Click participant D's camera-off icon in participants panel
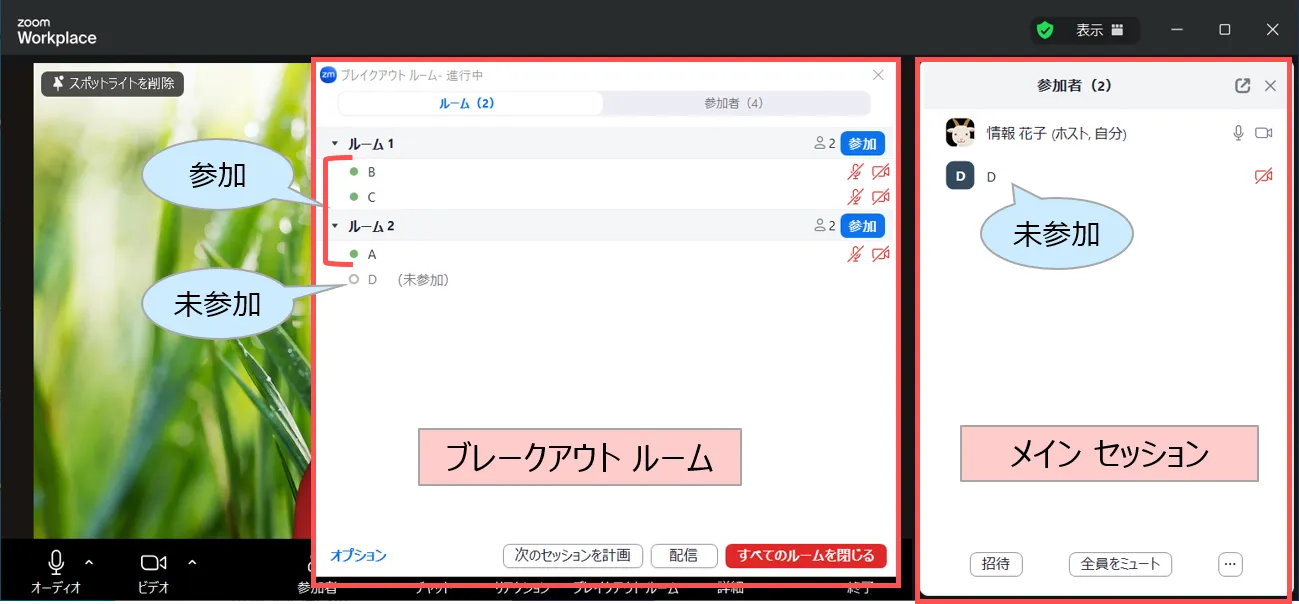Viewport: 1299px width, 604px height. click(x=1263, y=177)
